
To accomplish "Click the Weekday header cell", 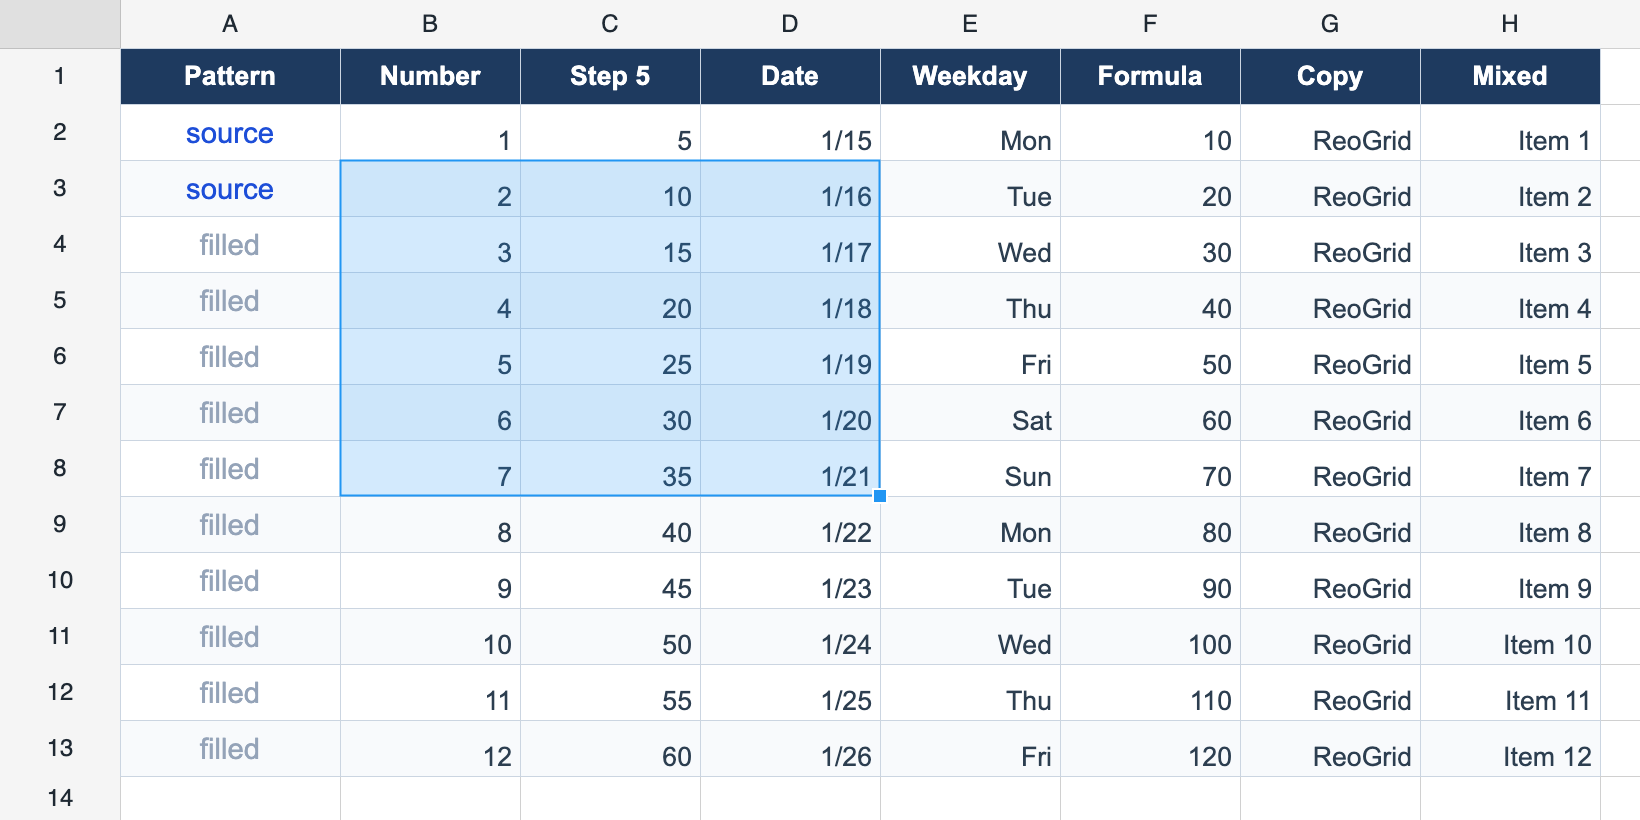I will 970,76.
